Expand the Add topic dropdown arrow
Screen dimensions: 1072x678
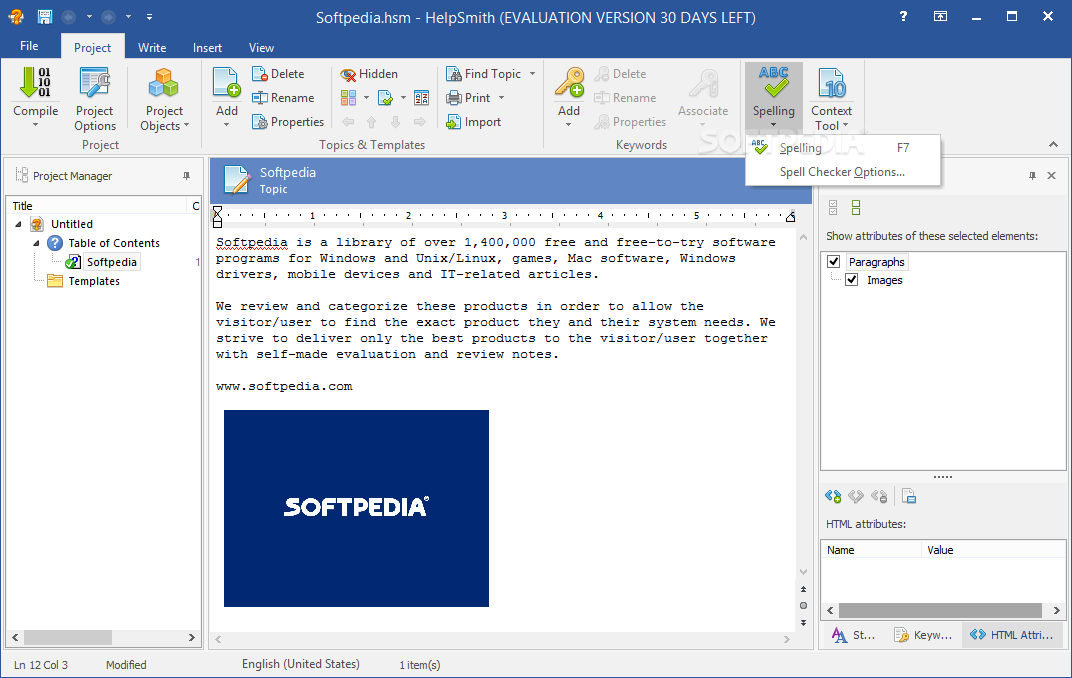coord(226,124)
